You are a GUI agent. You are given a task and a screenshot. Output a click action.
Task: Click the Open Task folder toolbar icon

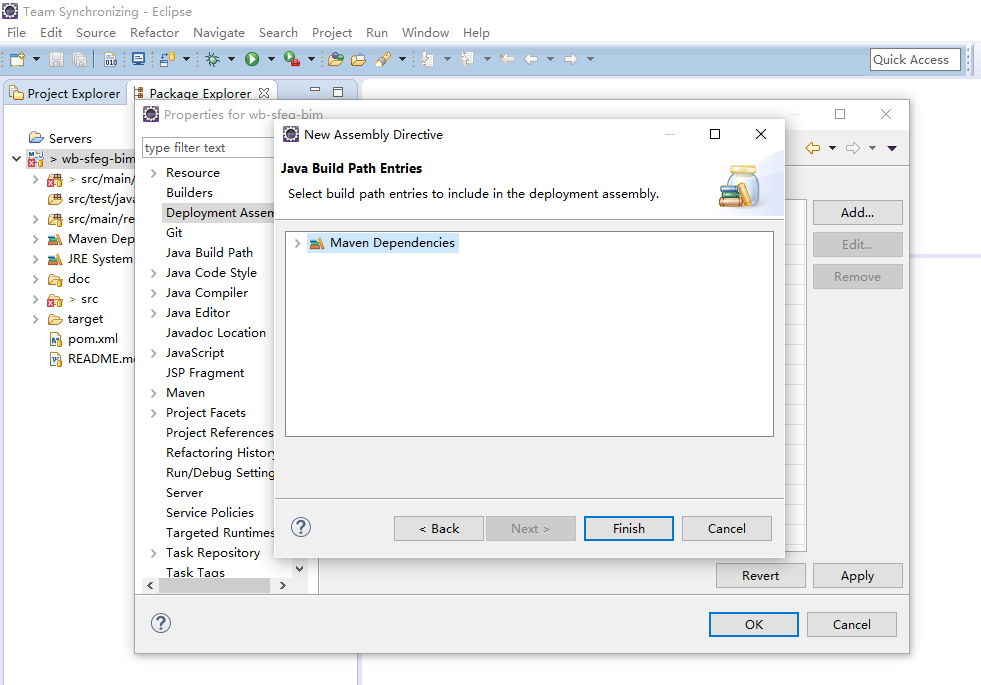(x=358, y=59)
